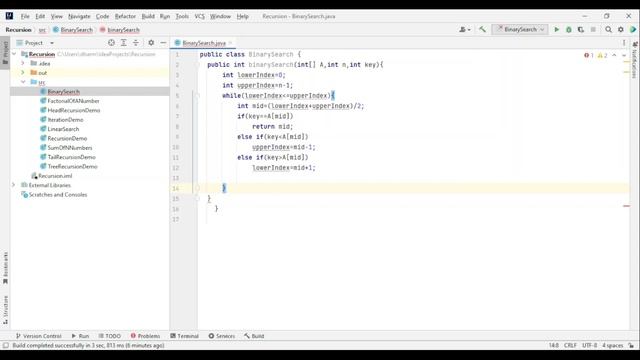Open Problems tool window
The height and width of the screenshot is (360, 640).
point(145,336)
